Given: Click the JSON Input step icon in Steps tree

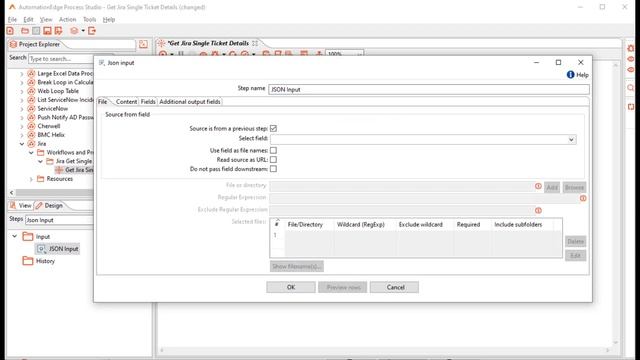Looking at the screenshot, I should 41,249.
